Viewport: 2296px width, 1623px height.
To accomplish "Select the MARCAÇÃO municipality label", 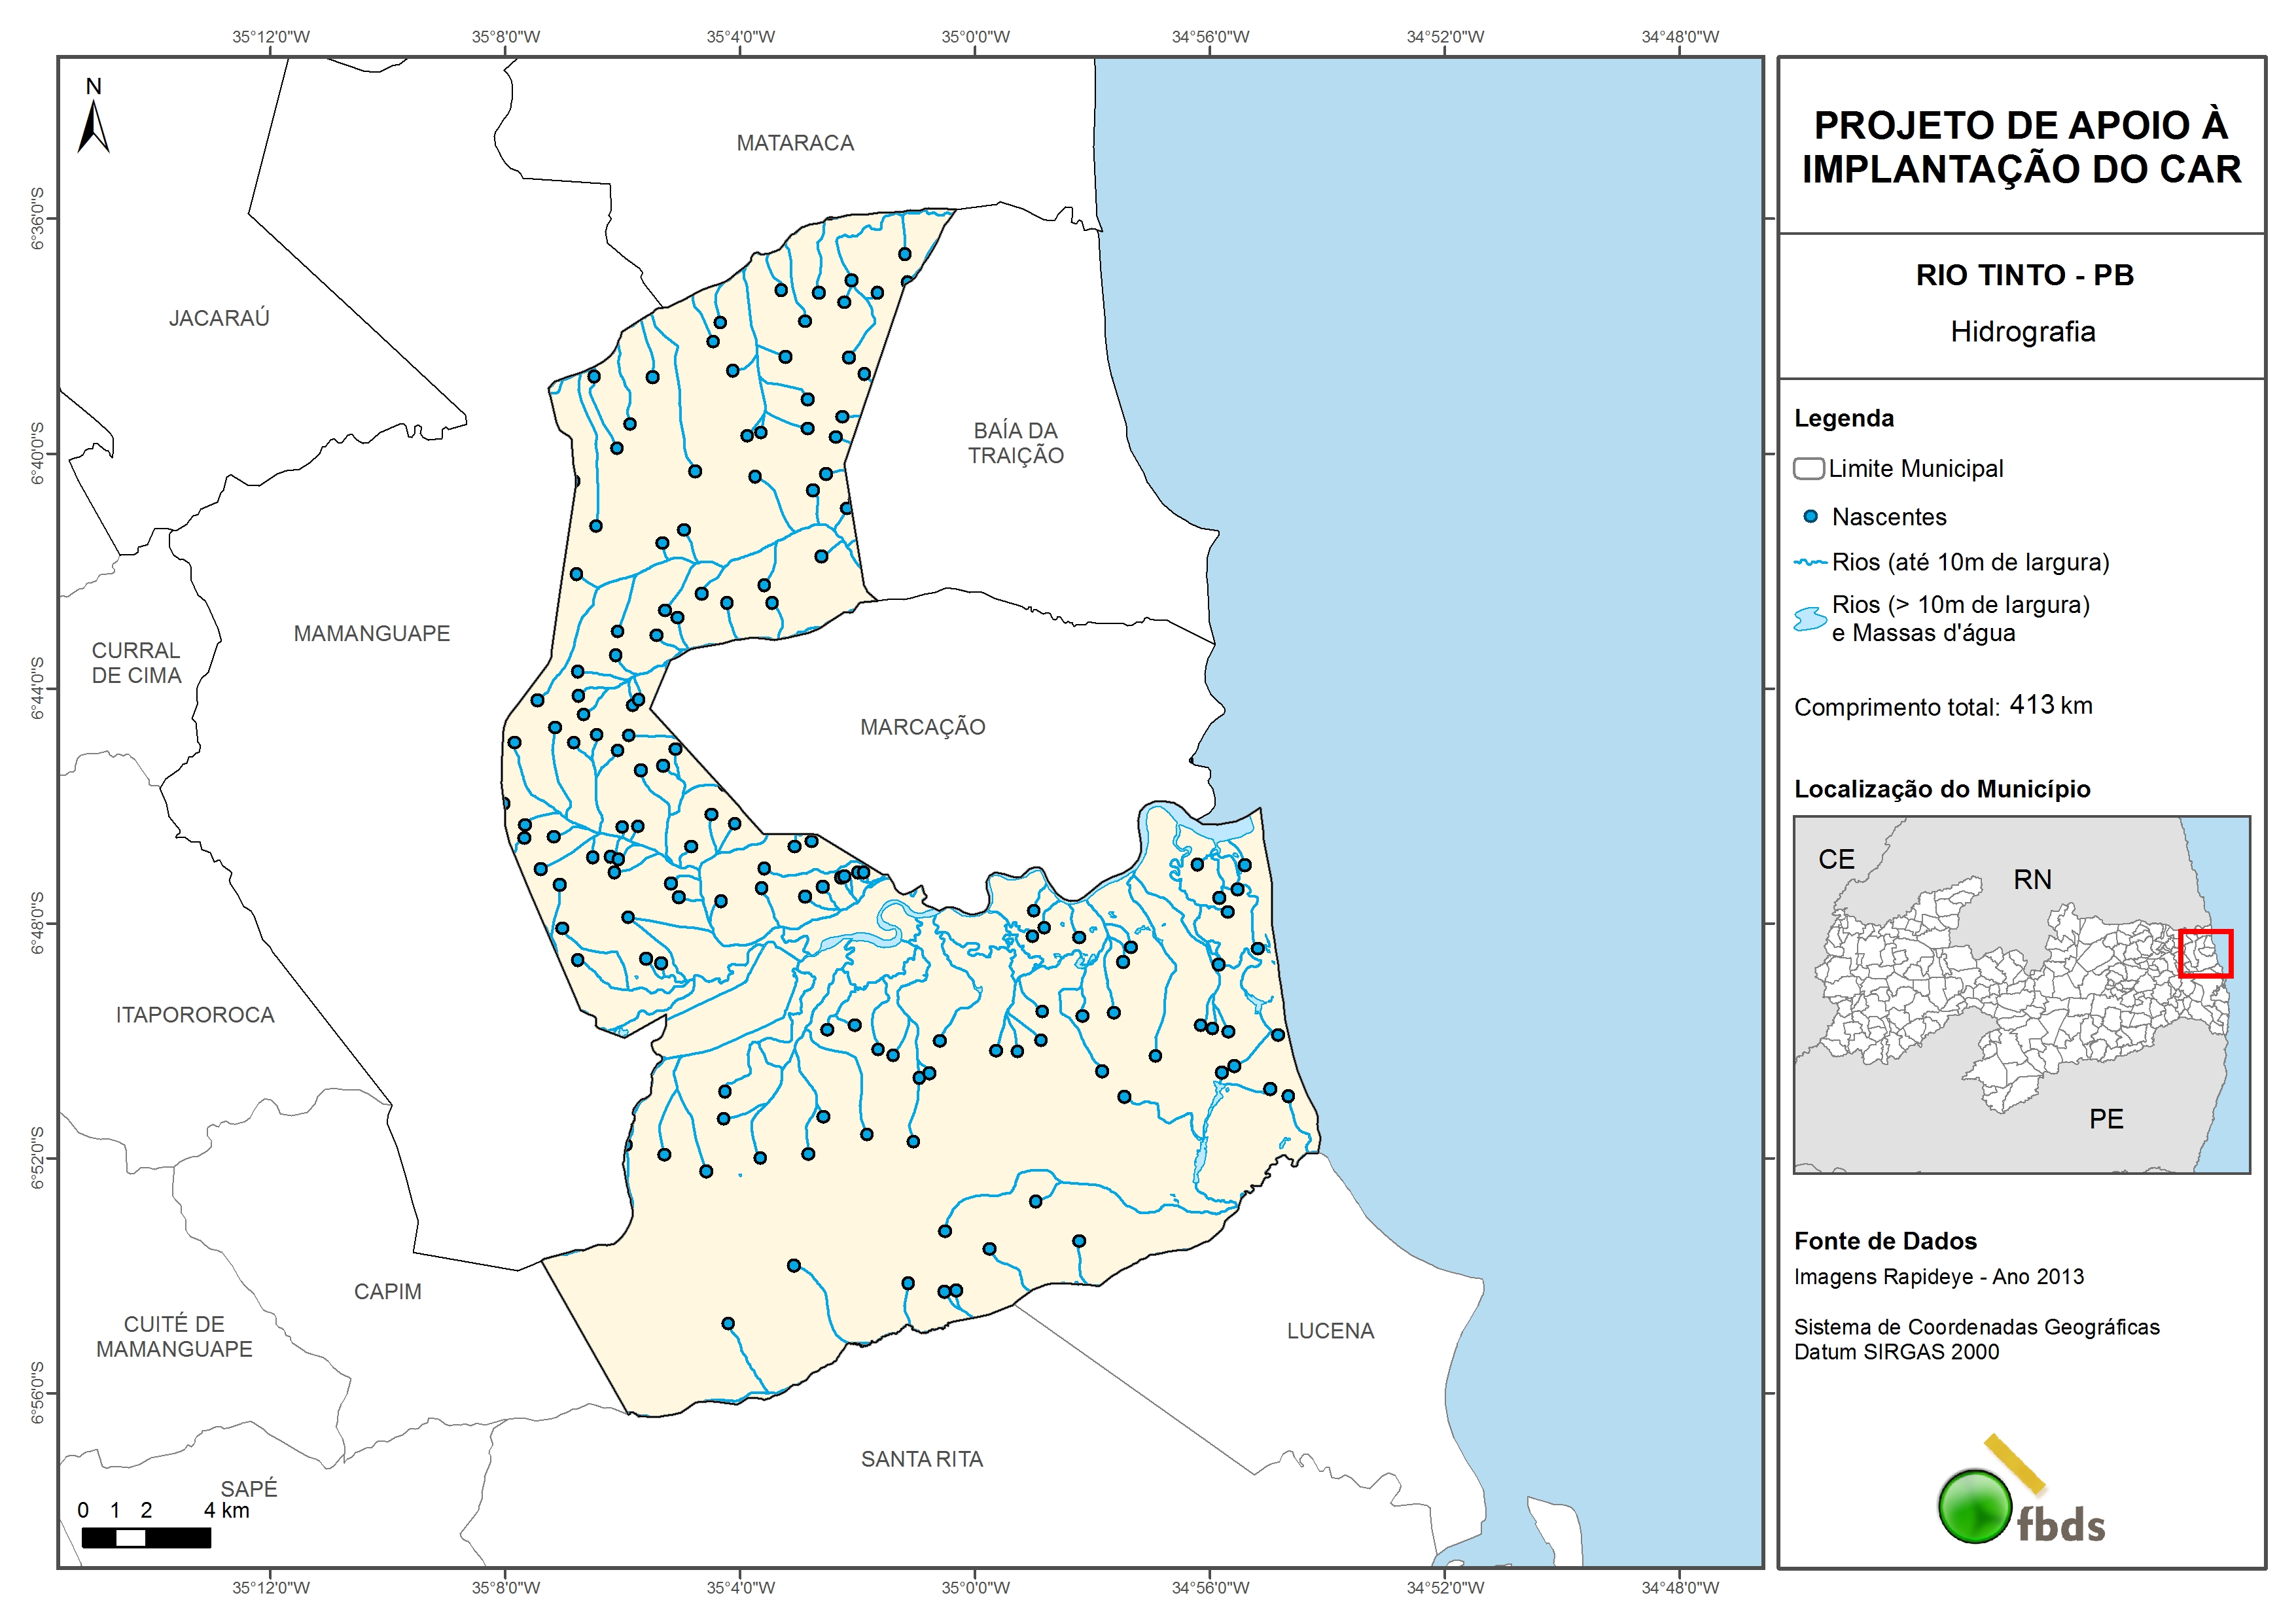I will point(922,727).
